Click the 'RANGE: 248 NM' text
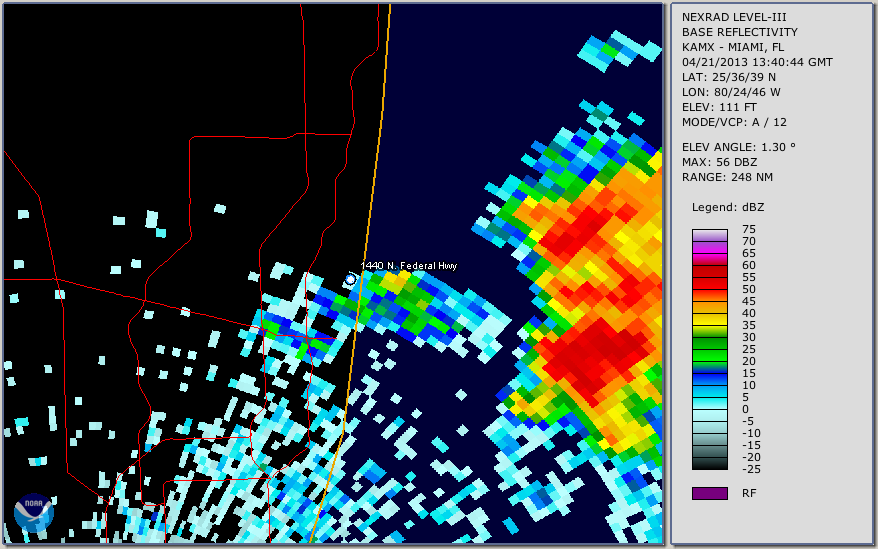 [x=727, y=178]
